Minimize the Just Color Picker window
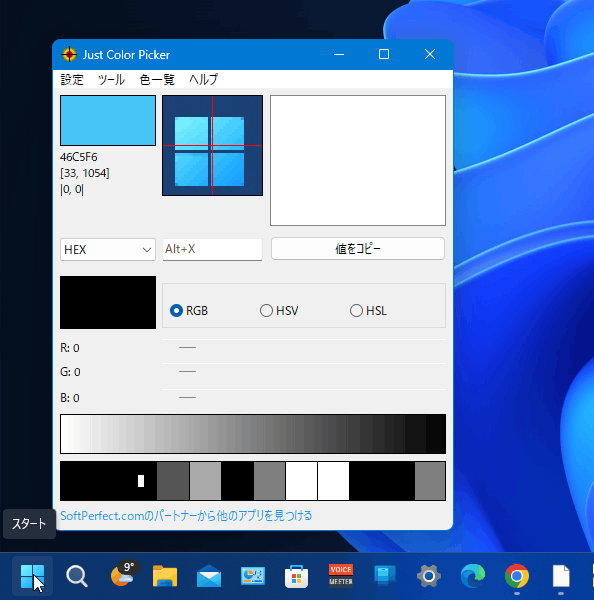The width and height of the screenshot is (594, 600). (x=339, y=54)
